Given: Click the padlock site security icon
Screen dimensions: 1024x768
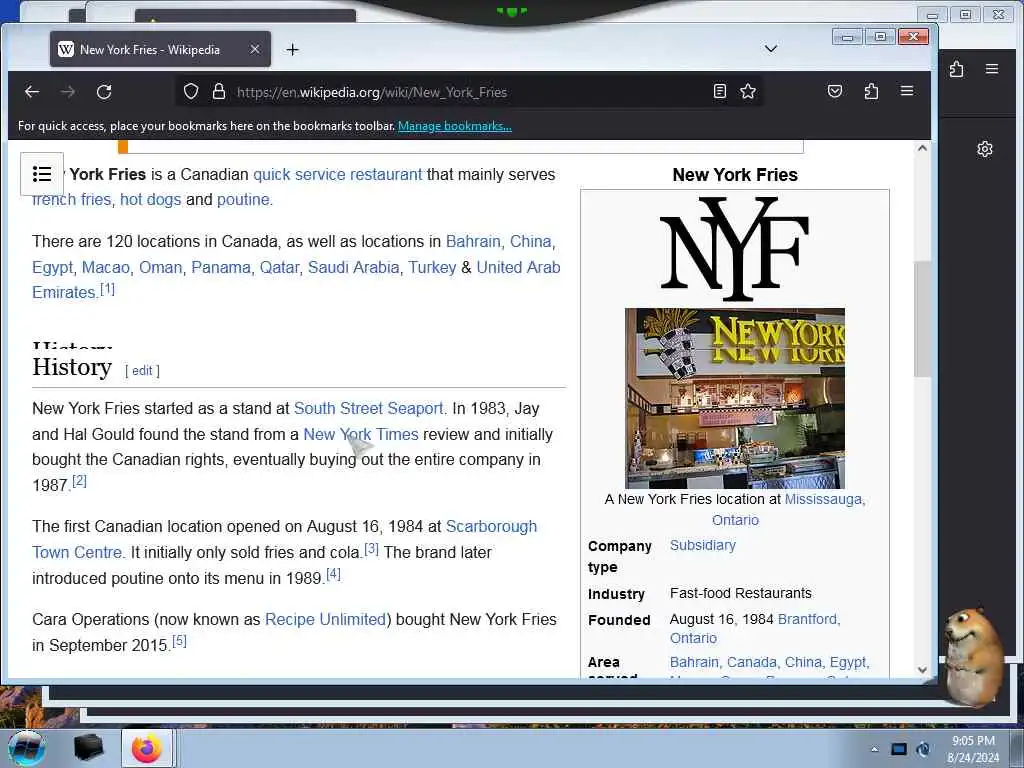Looking at the screenshot, I should (x=219, y=91).
